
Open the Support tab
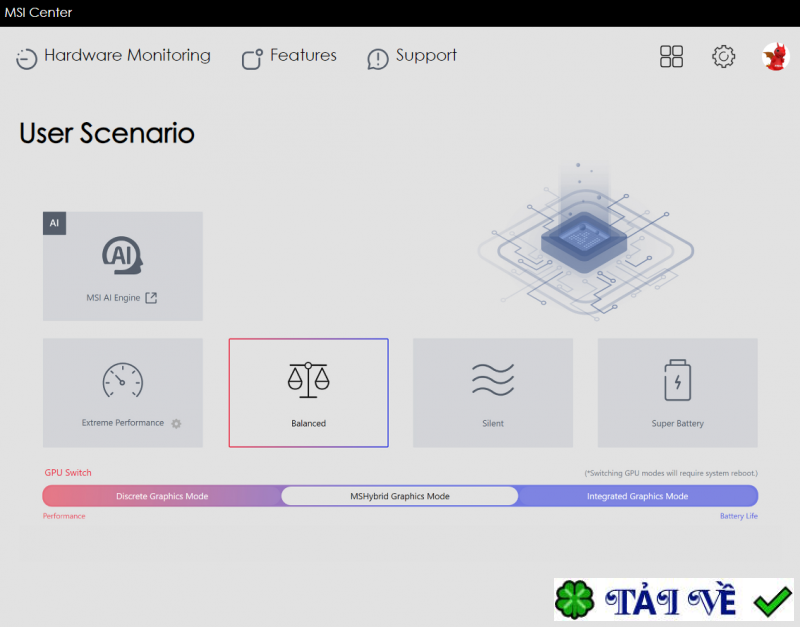coord(412,56)
